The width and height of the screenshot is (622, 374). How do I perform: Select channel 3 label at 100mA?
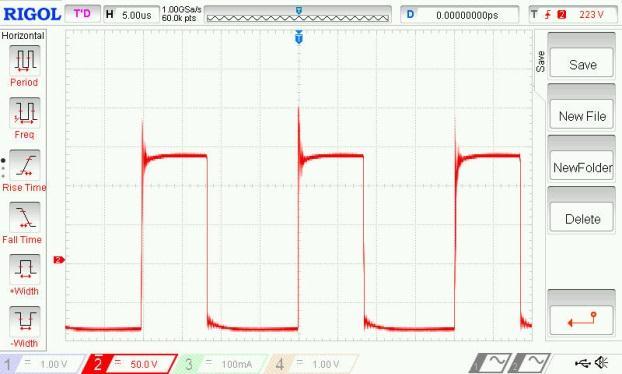click(221, 364)
